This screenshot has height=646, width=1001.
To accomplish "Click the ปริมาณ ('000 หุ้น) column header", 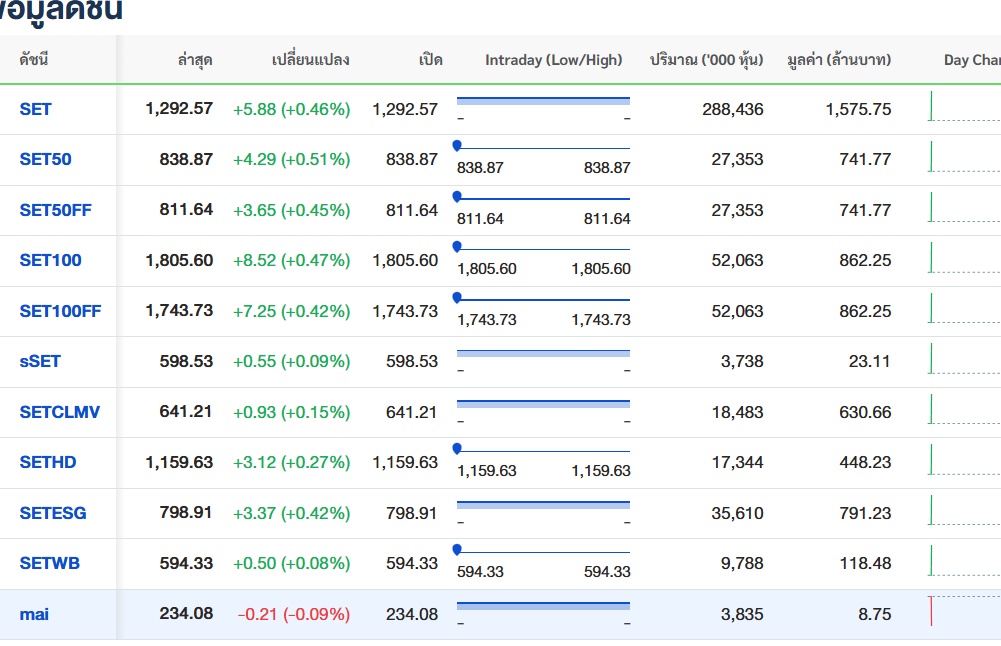I will point(706,60).
